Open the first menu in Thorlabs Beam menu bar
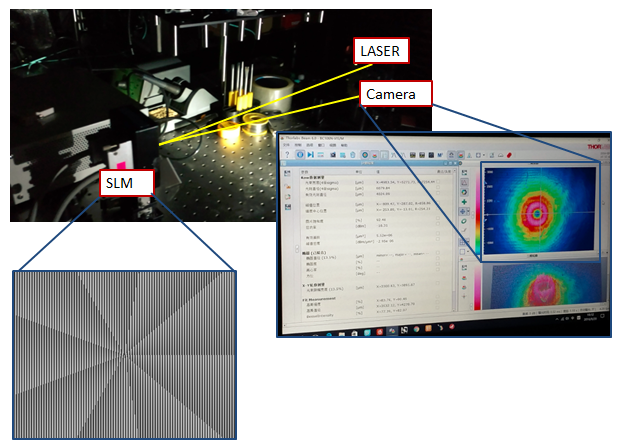This screenshot has width=618, height=444. click(x=287, y=146)
